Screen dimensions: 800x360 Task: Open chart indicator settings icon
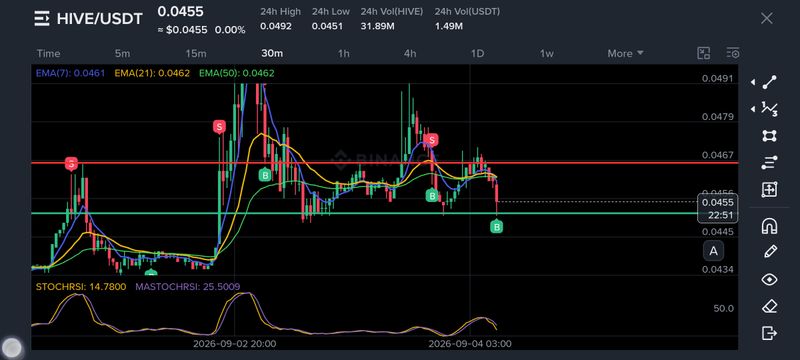(x=733, y=53)
